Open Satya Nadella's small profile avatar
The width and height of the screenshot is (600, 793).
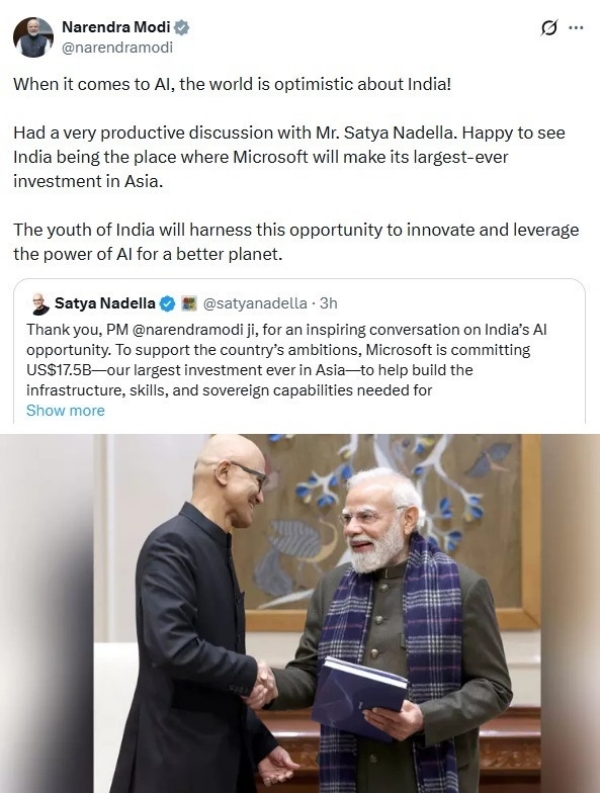39,303
